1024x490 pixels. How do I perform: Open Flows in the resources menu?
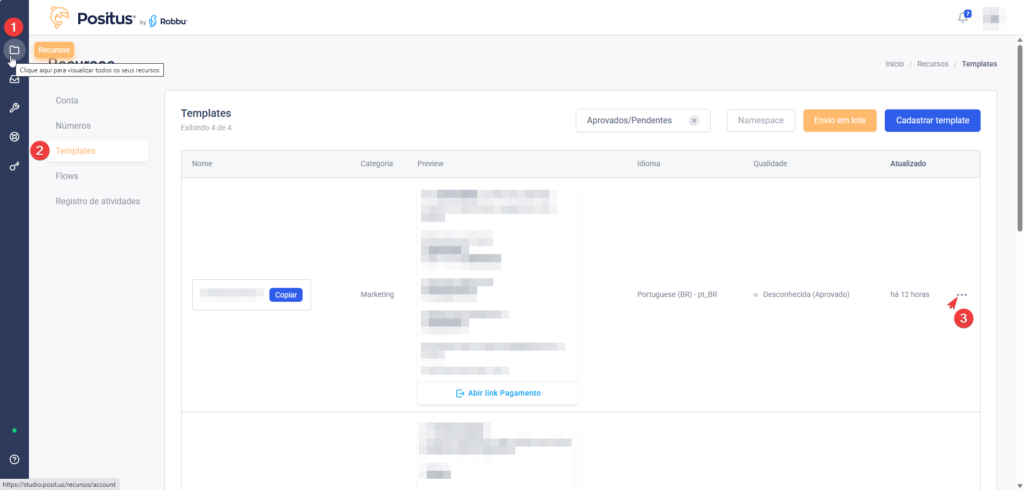pyautogui.click(x=67, y=176)
